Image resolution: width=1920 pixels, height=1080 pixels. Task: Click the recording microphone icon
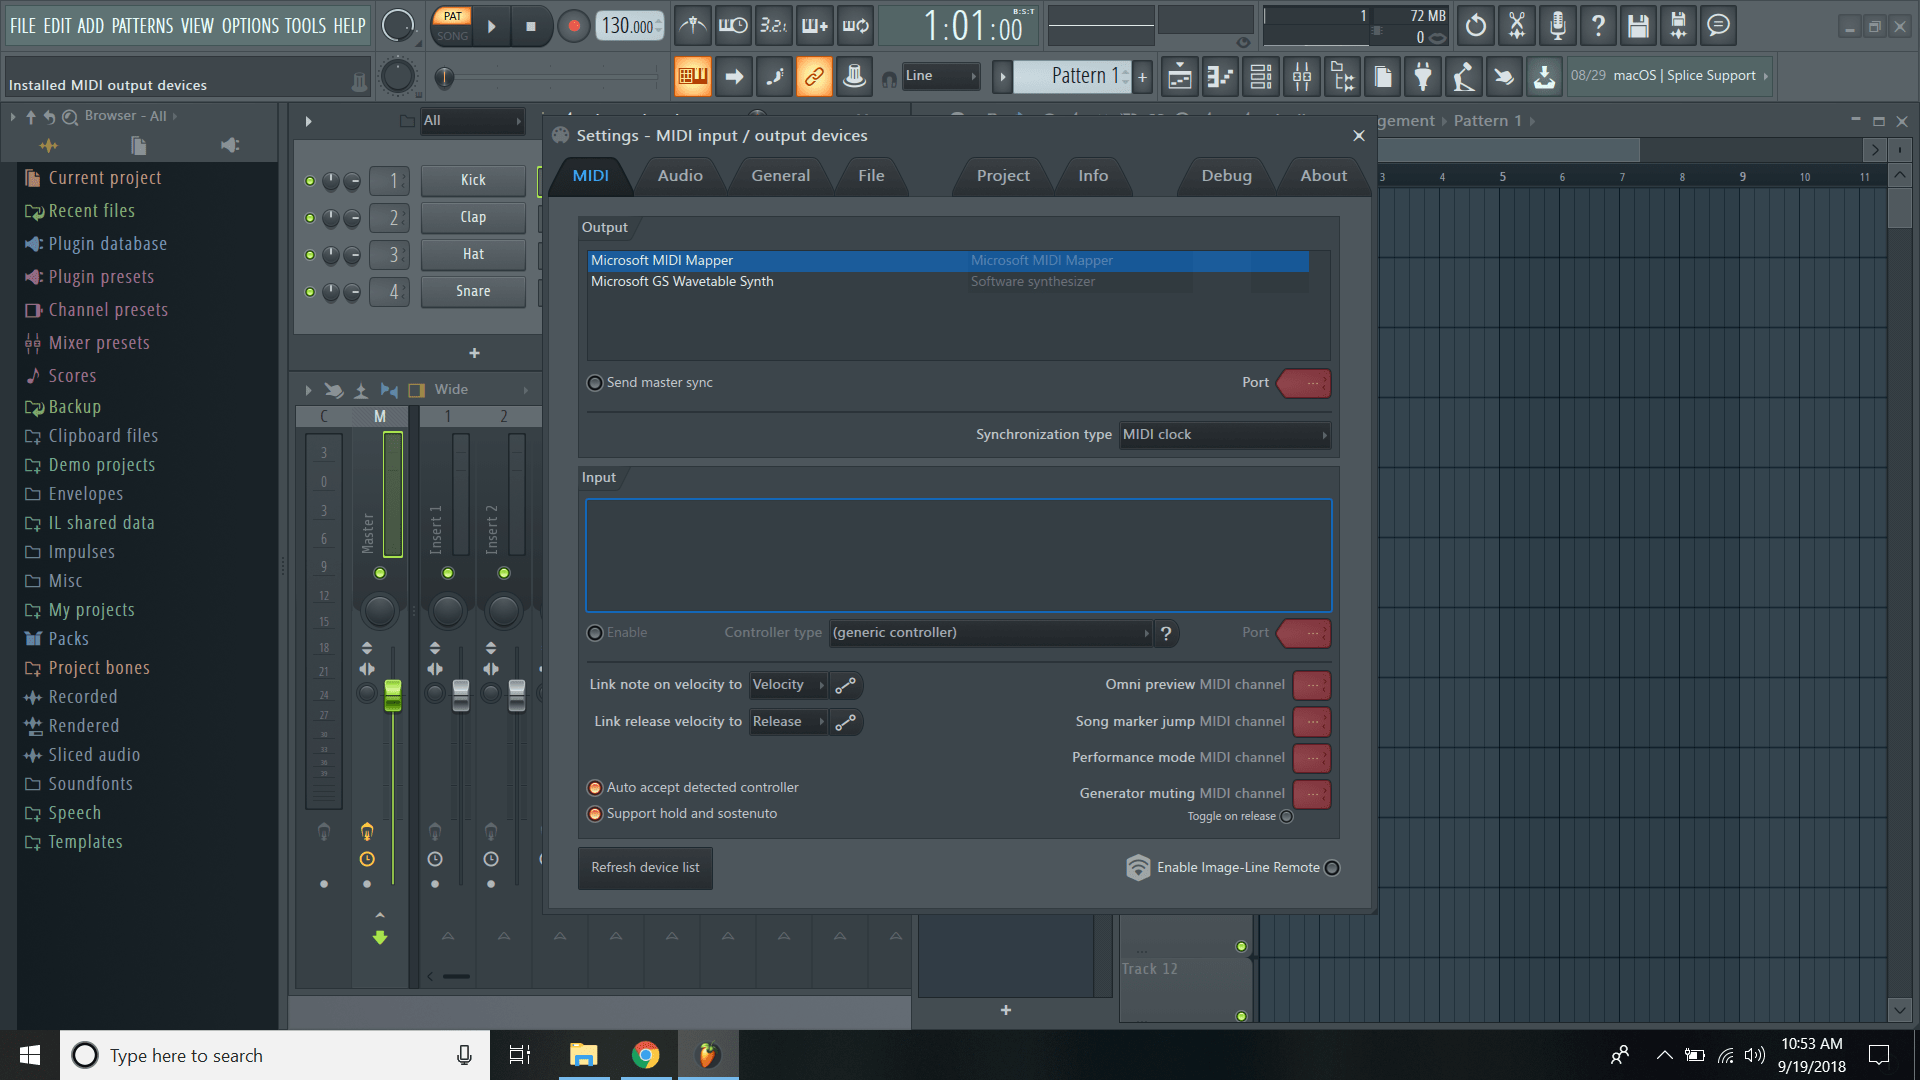1556,26
